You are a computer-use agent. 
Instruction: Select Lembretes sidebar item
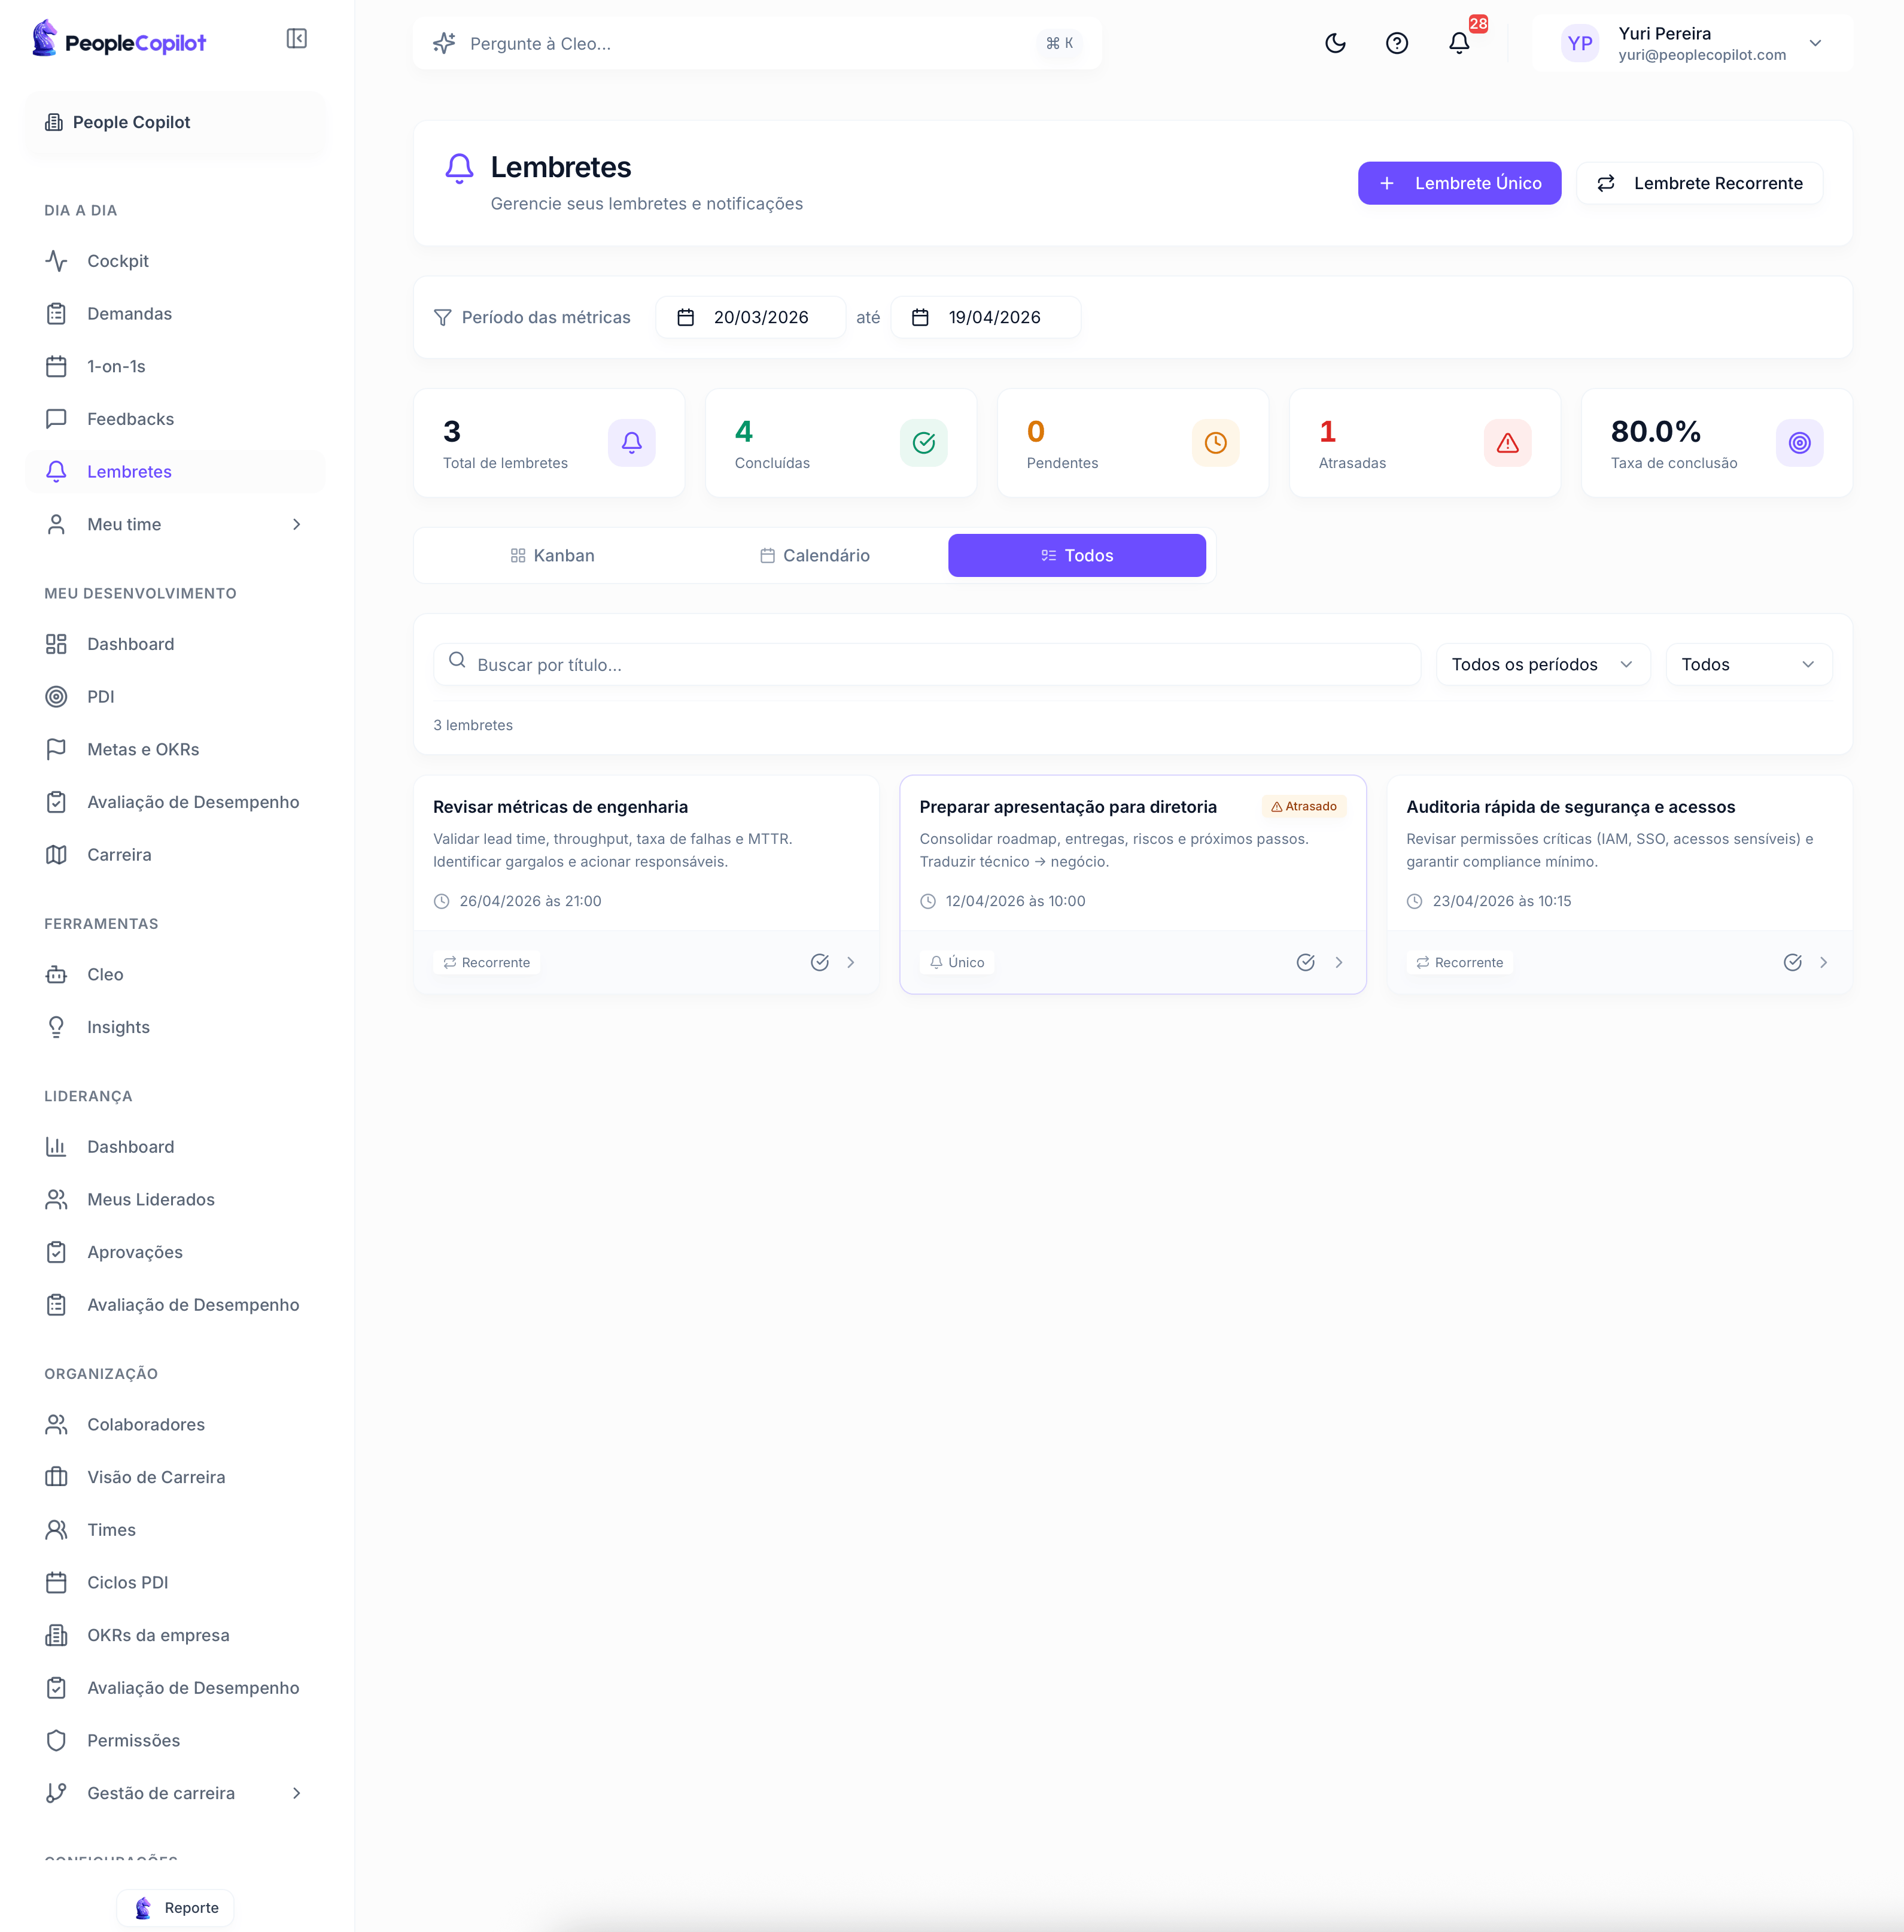[175, 472]
